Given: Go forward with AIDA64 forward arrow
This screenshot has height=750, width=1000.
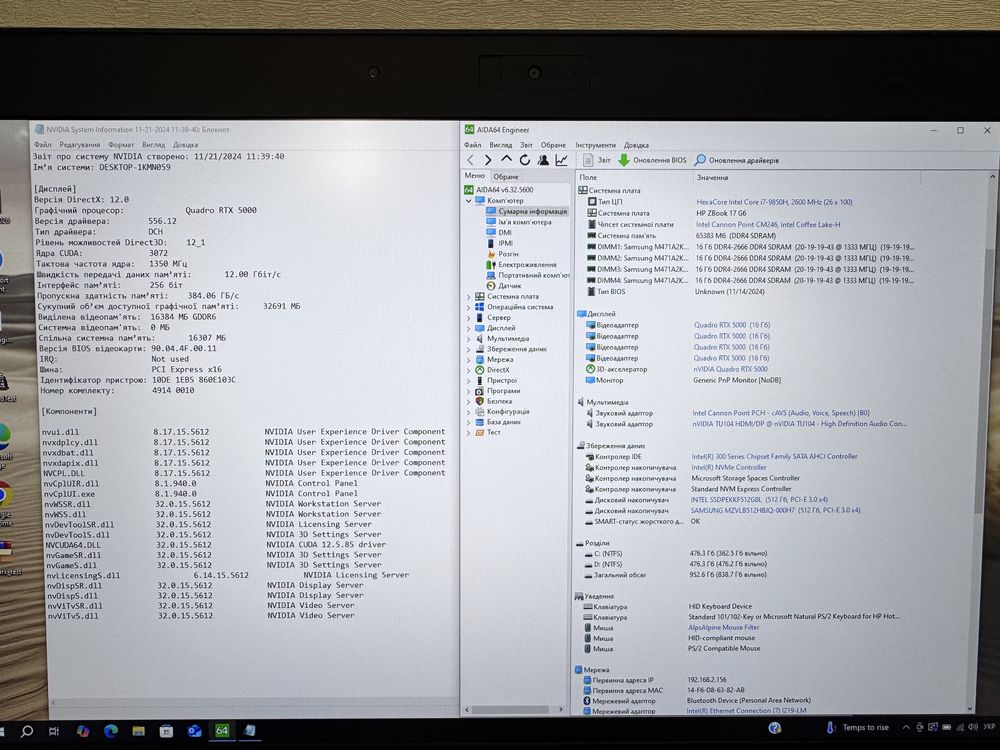Looking at the screenshot, I should tap(488, 160).
